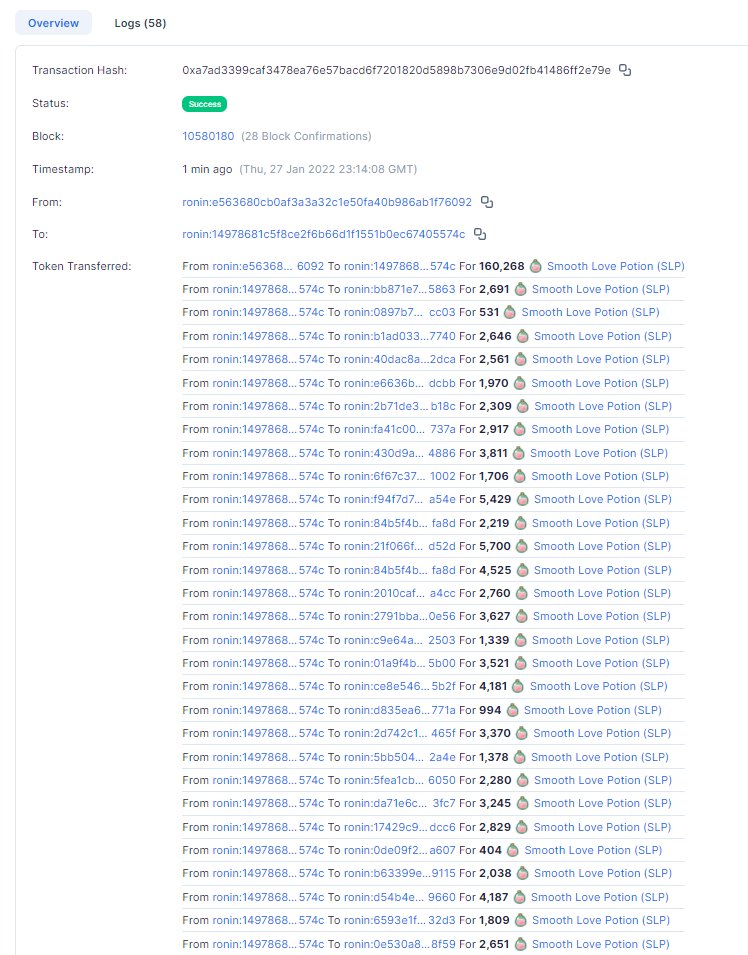Image resolution: width=748 pixels, height=955 pixels.
Task: Copy the From address icon
Action: 487,202
